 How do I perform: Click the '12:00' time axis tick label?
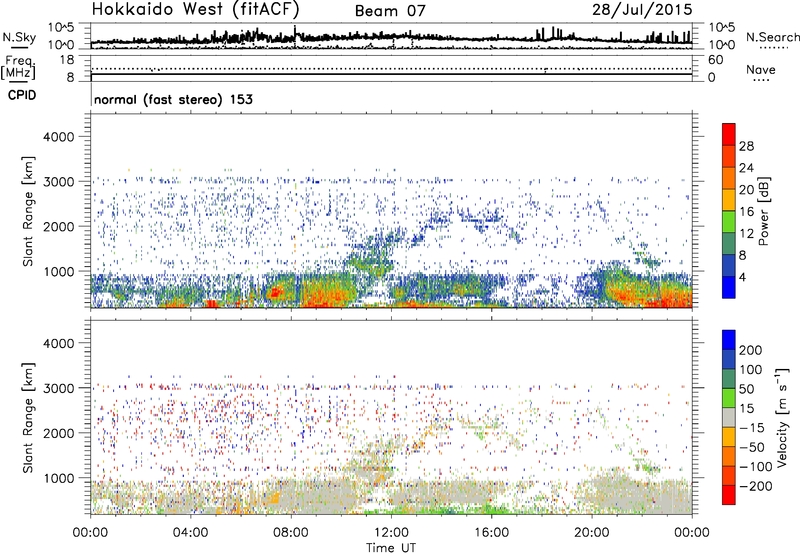tap(391, 533)
